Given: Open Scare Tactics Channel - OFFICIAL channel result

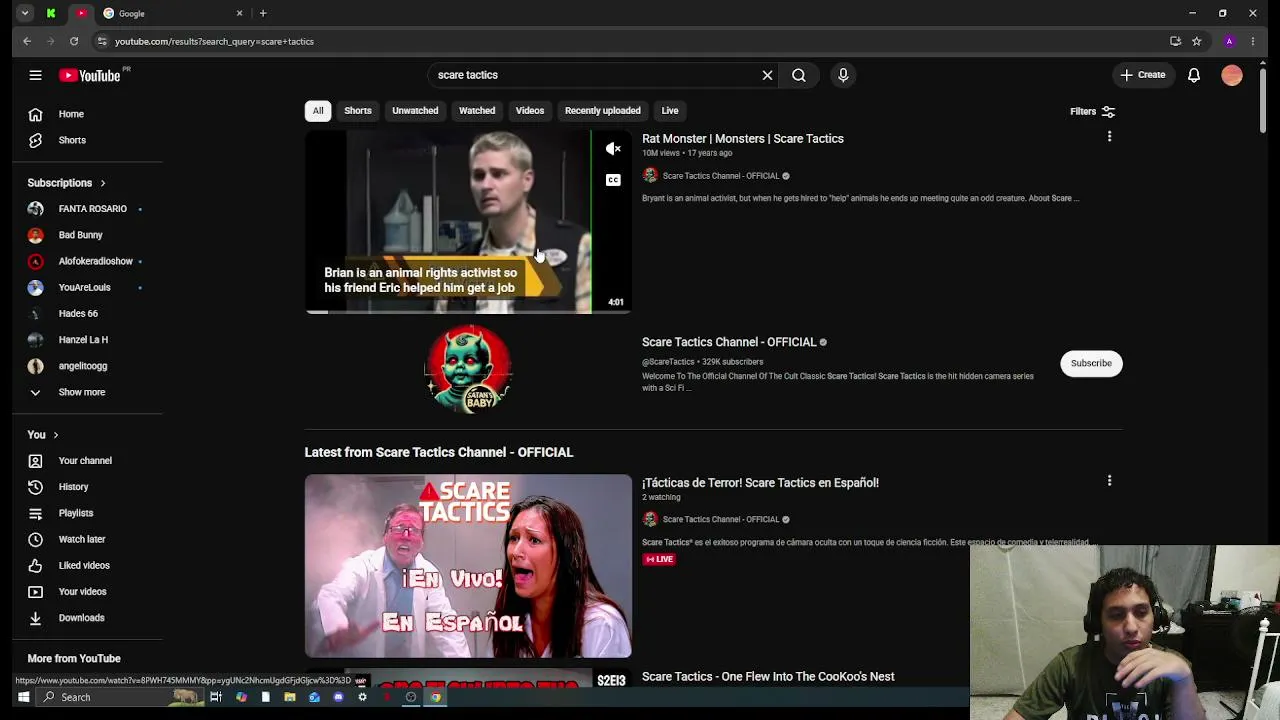Looking at the screenshot, I should [729, 342].
